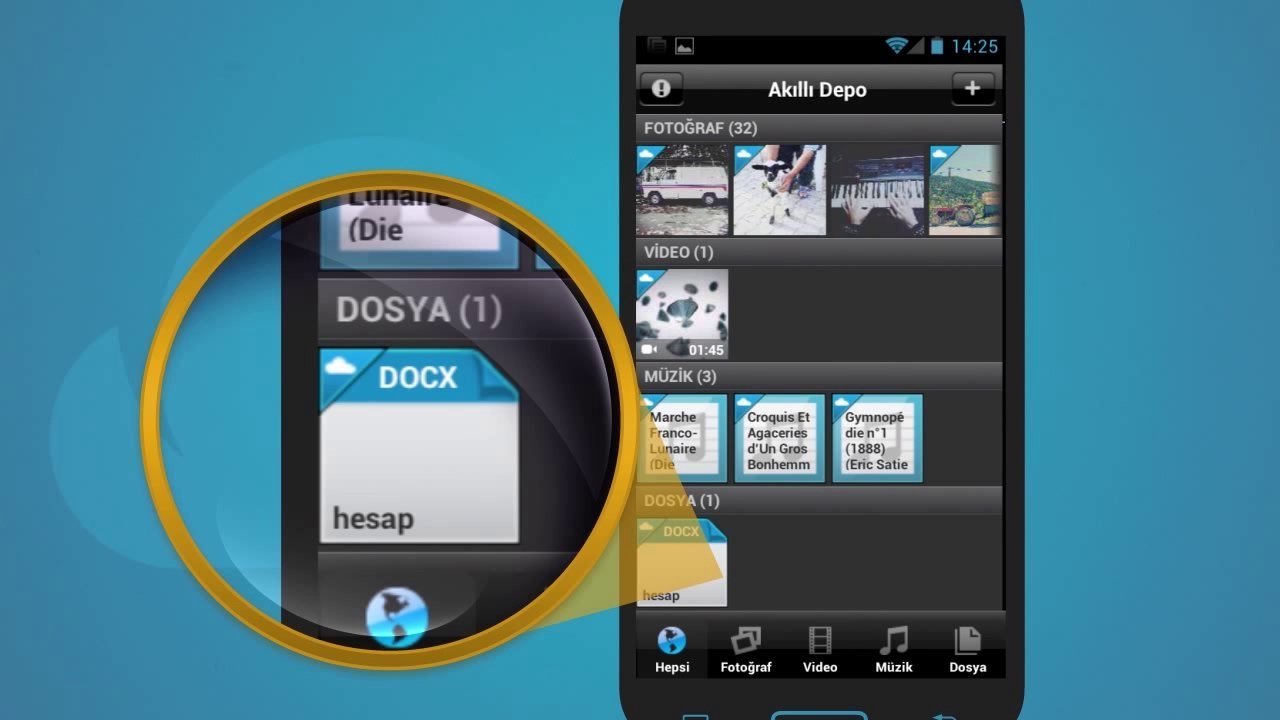Open the Croquis Et Agaceries music file
This screenshot has width=1280, height=720.
tap(780, 439)
